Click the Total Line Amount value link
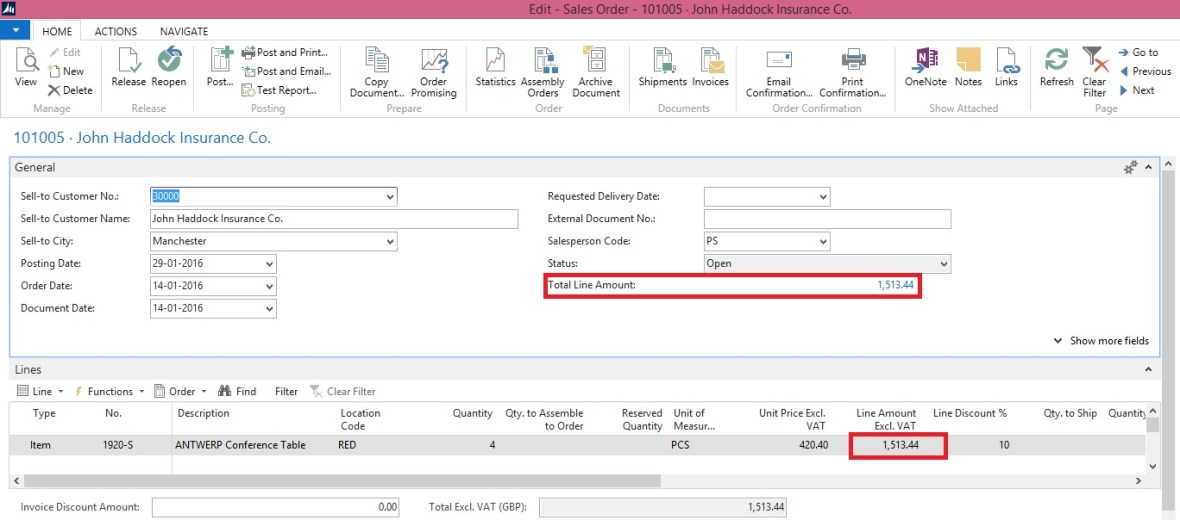The width and height of the screenshot is (1180, 520). 895,286
